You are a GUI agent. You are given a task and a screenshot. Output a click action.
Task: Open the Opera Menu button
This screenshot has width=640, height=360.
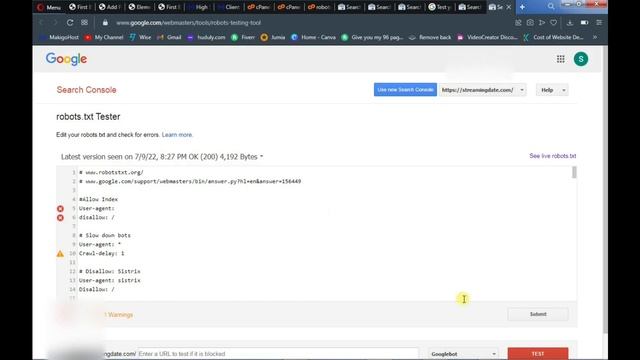(x=49, y=7)
